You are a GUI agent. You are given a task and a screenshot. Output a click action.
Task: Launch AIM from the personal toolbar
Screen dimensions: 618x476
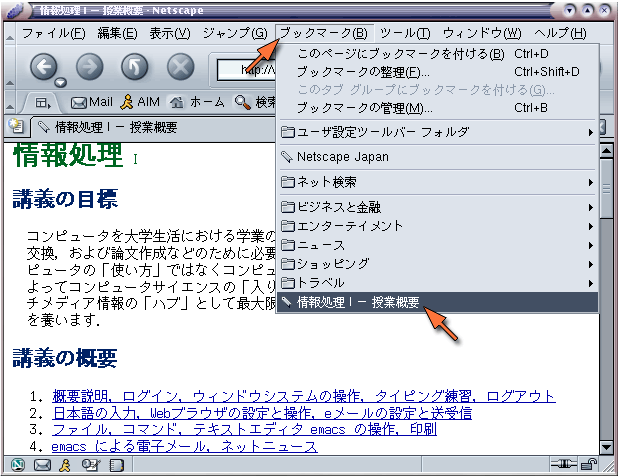140,102
